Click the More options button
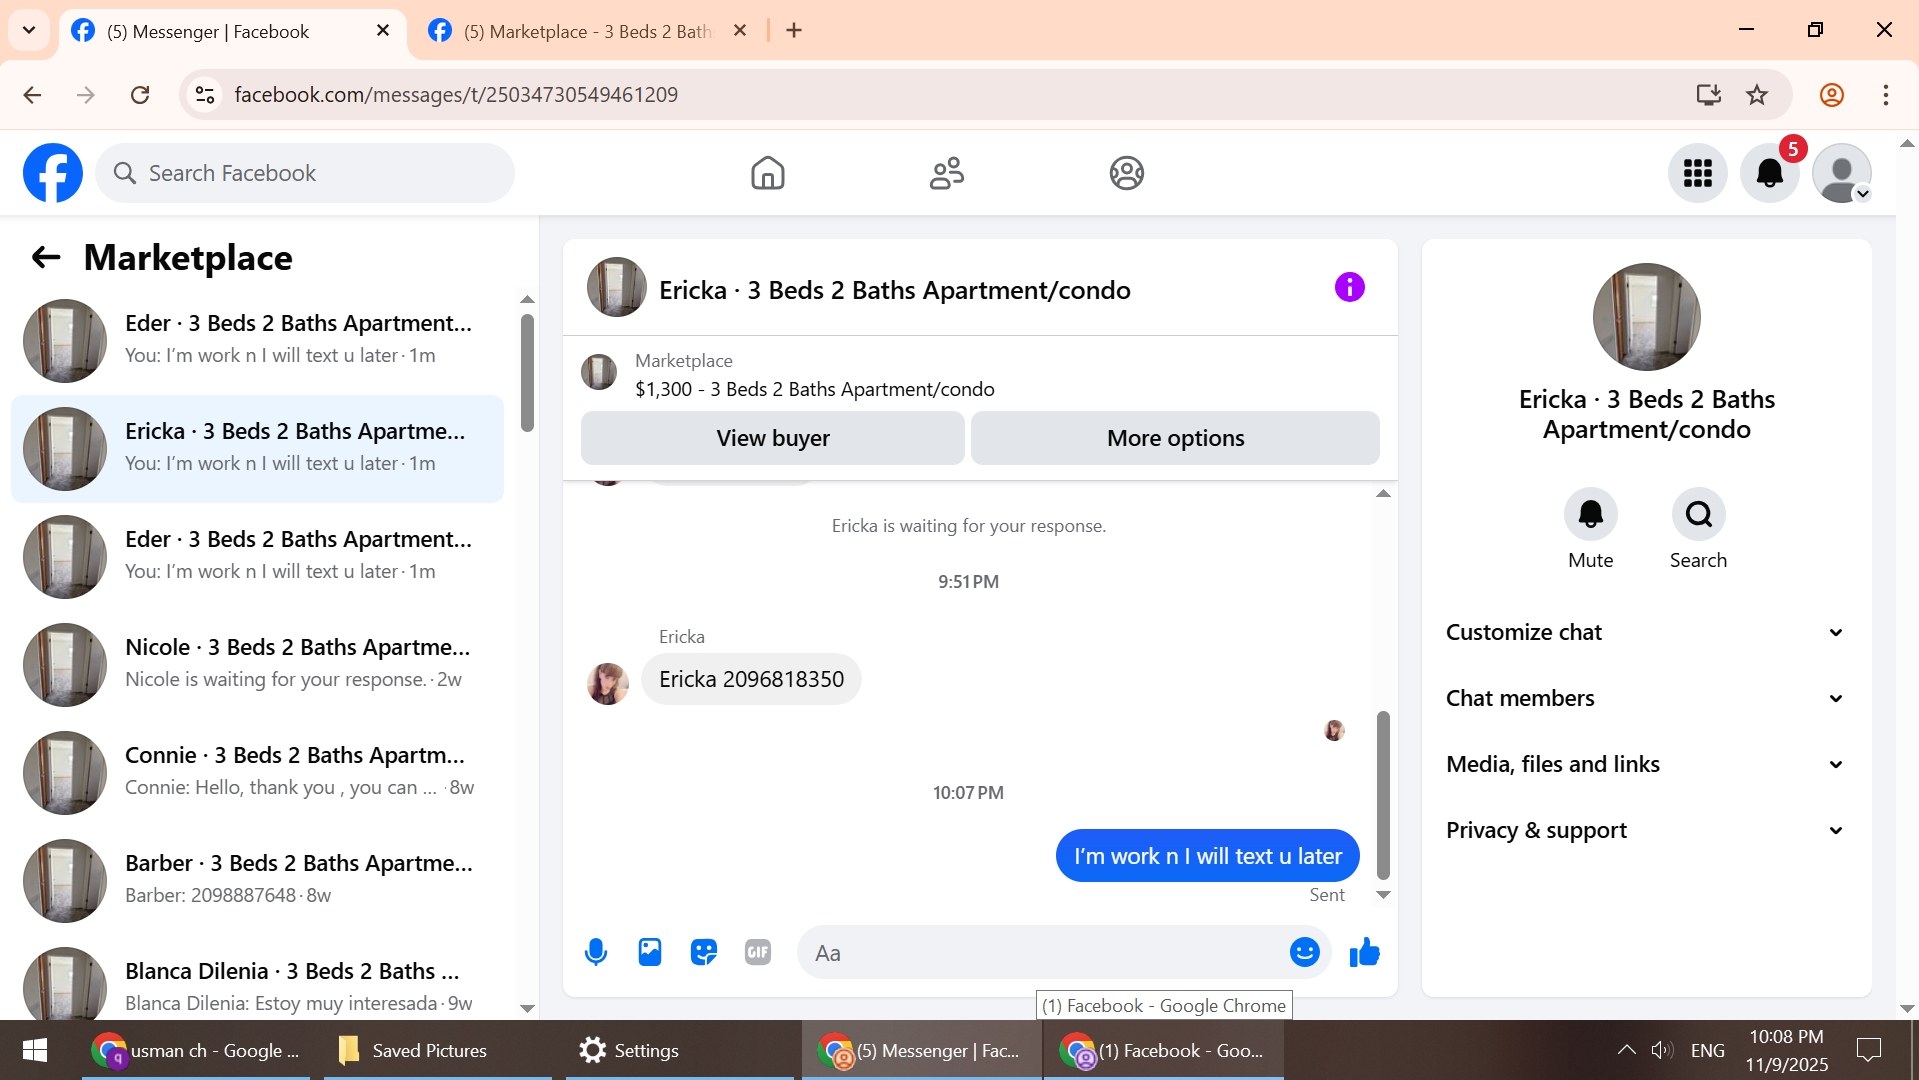Screen dimensions: 1919x1080 (1176, 438)
